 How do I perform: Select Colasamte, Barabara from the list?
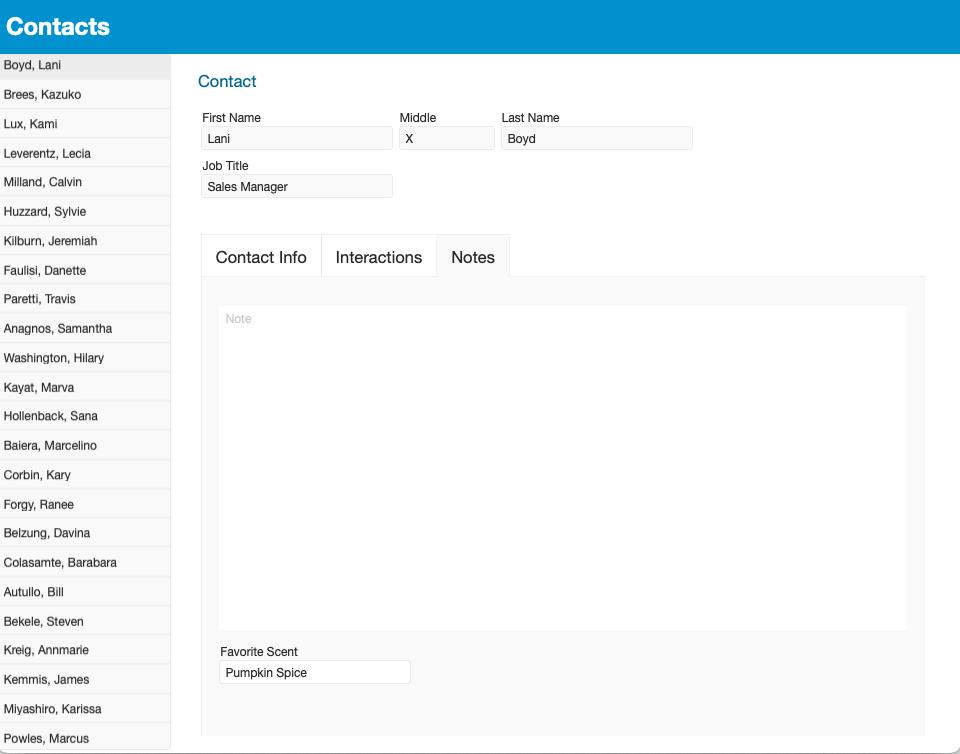(85, 562)
